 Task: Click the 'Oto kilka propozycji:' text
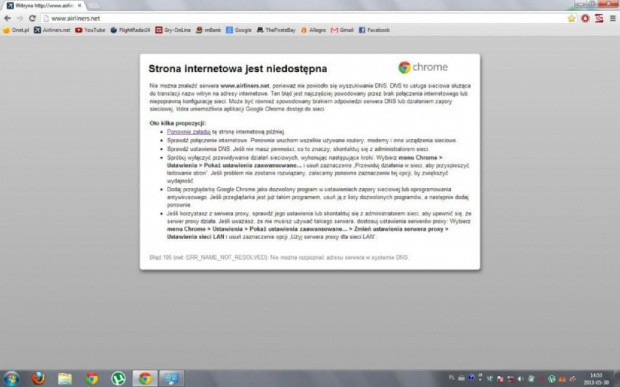[178, 123]
